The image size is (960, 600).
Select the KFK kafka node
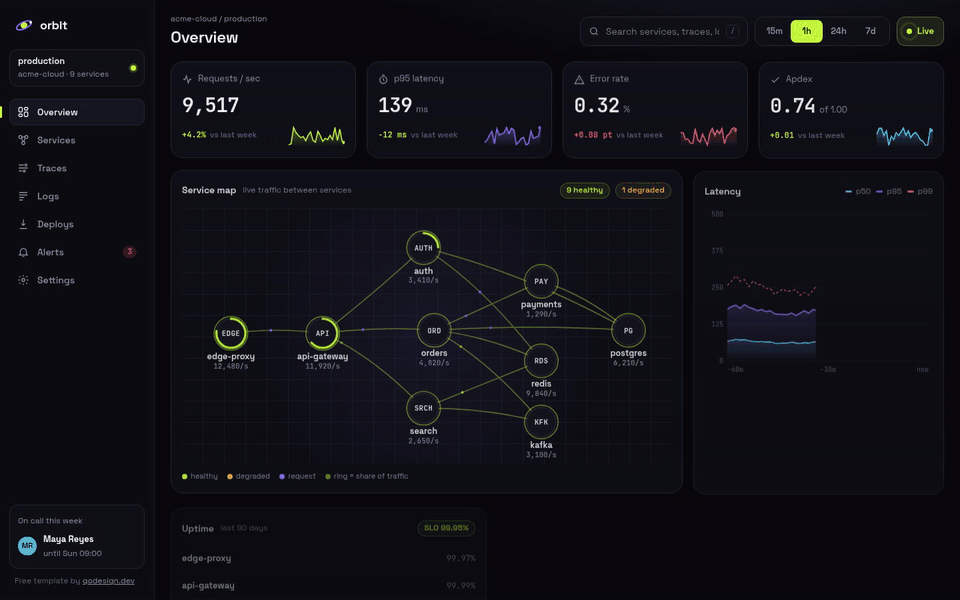[541, 422]
